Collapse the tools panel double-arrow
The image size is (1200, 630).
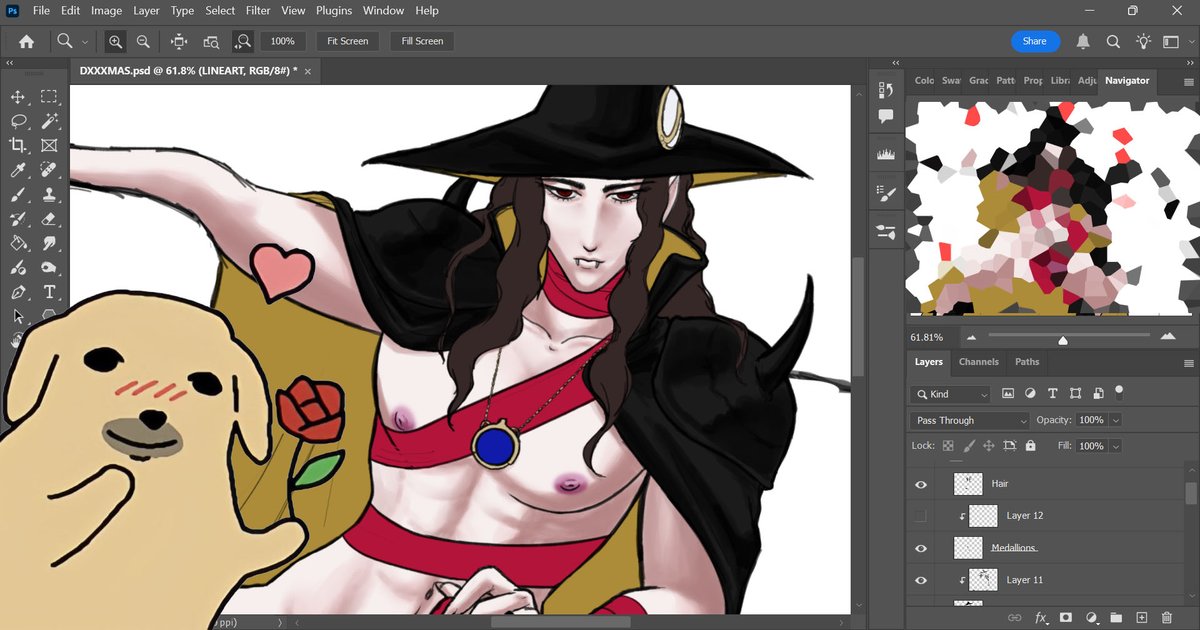click(9, 63)
